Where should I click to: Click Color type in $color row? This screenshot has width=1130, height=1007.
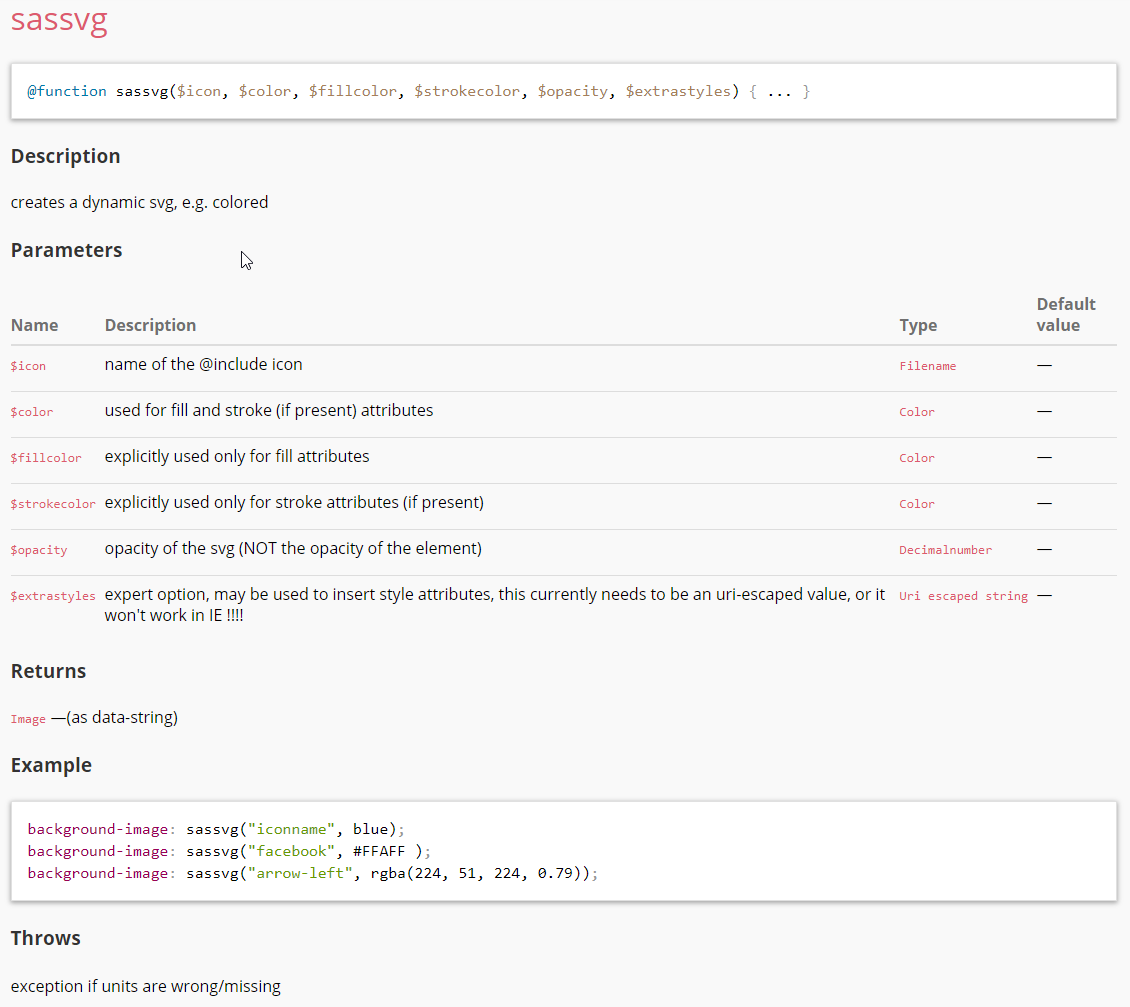click(917, 412)
